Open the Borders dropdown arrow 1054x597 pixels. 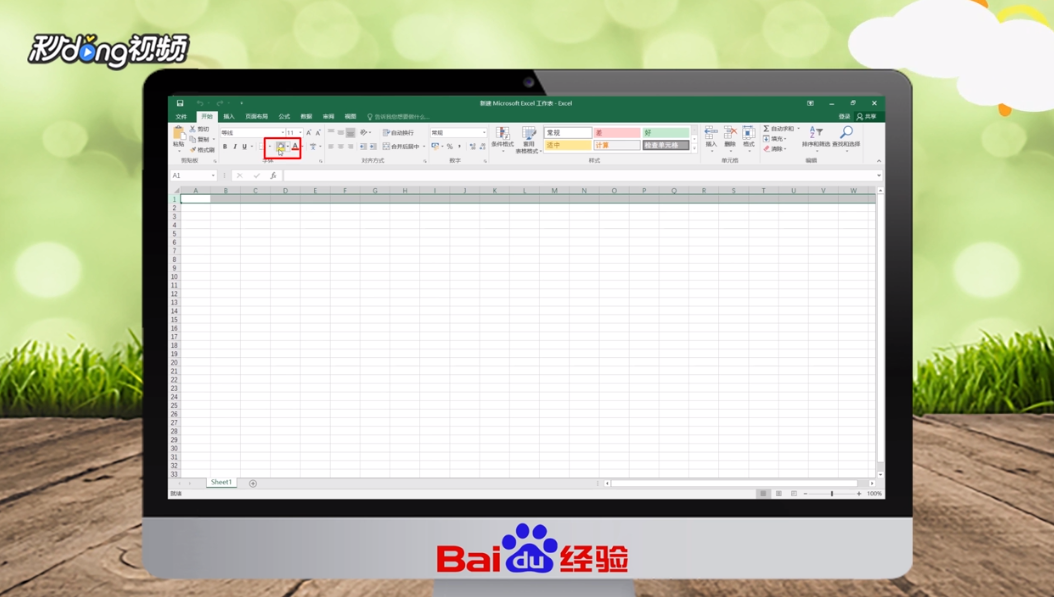coord(270,146)
